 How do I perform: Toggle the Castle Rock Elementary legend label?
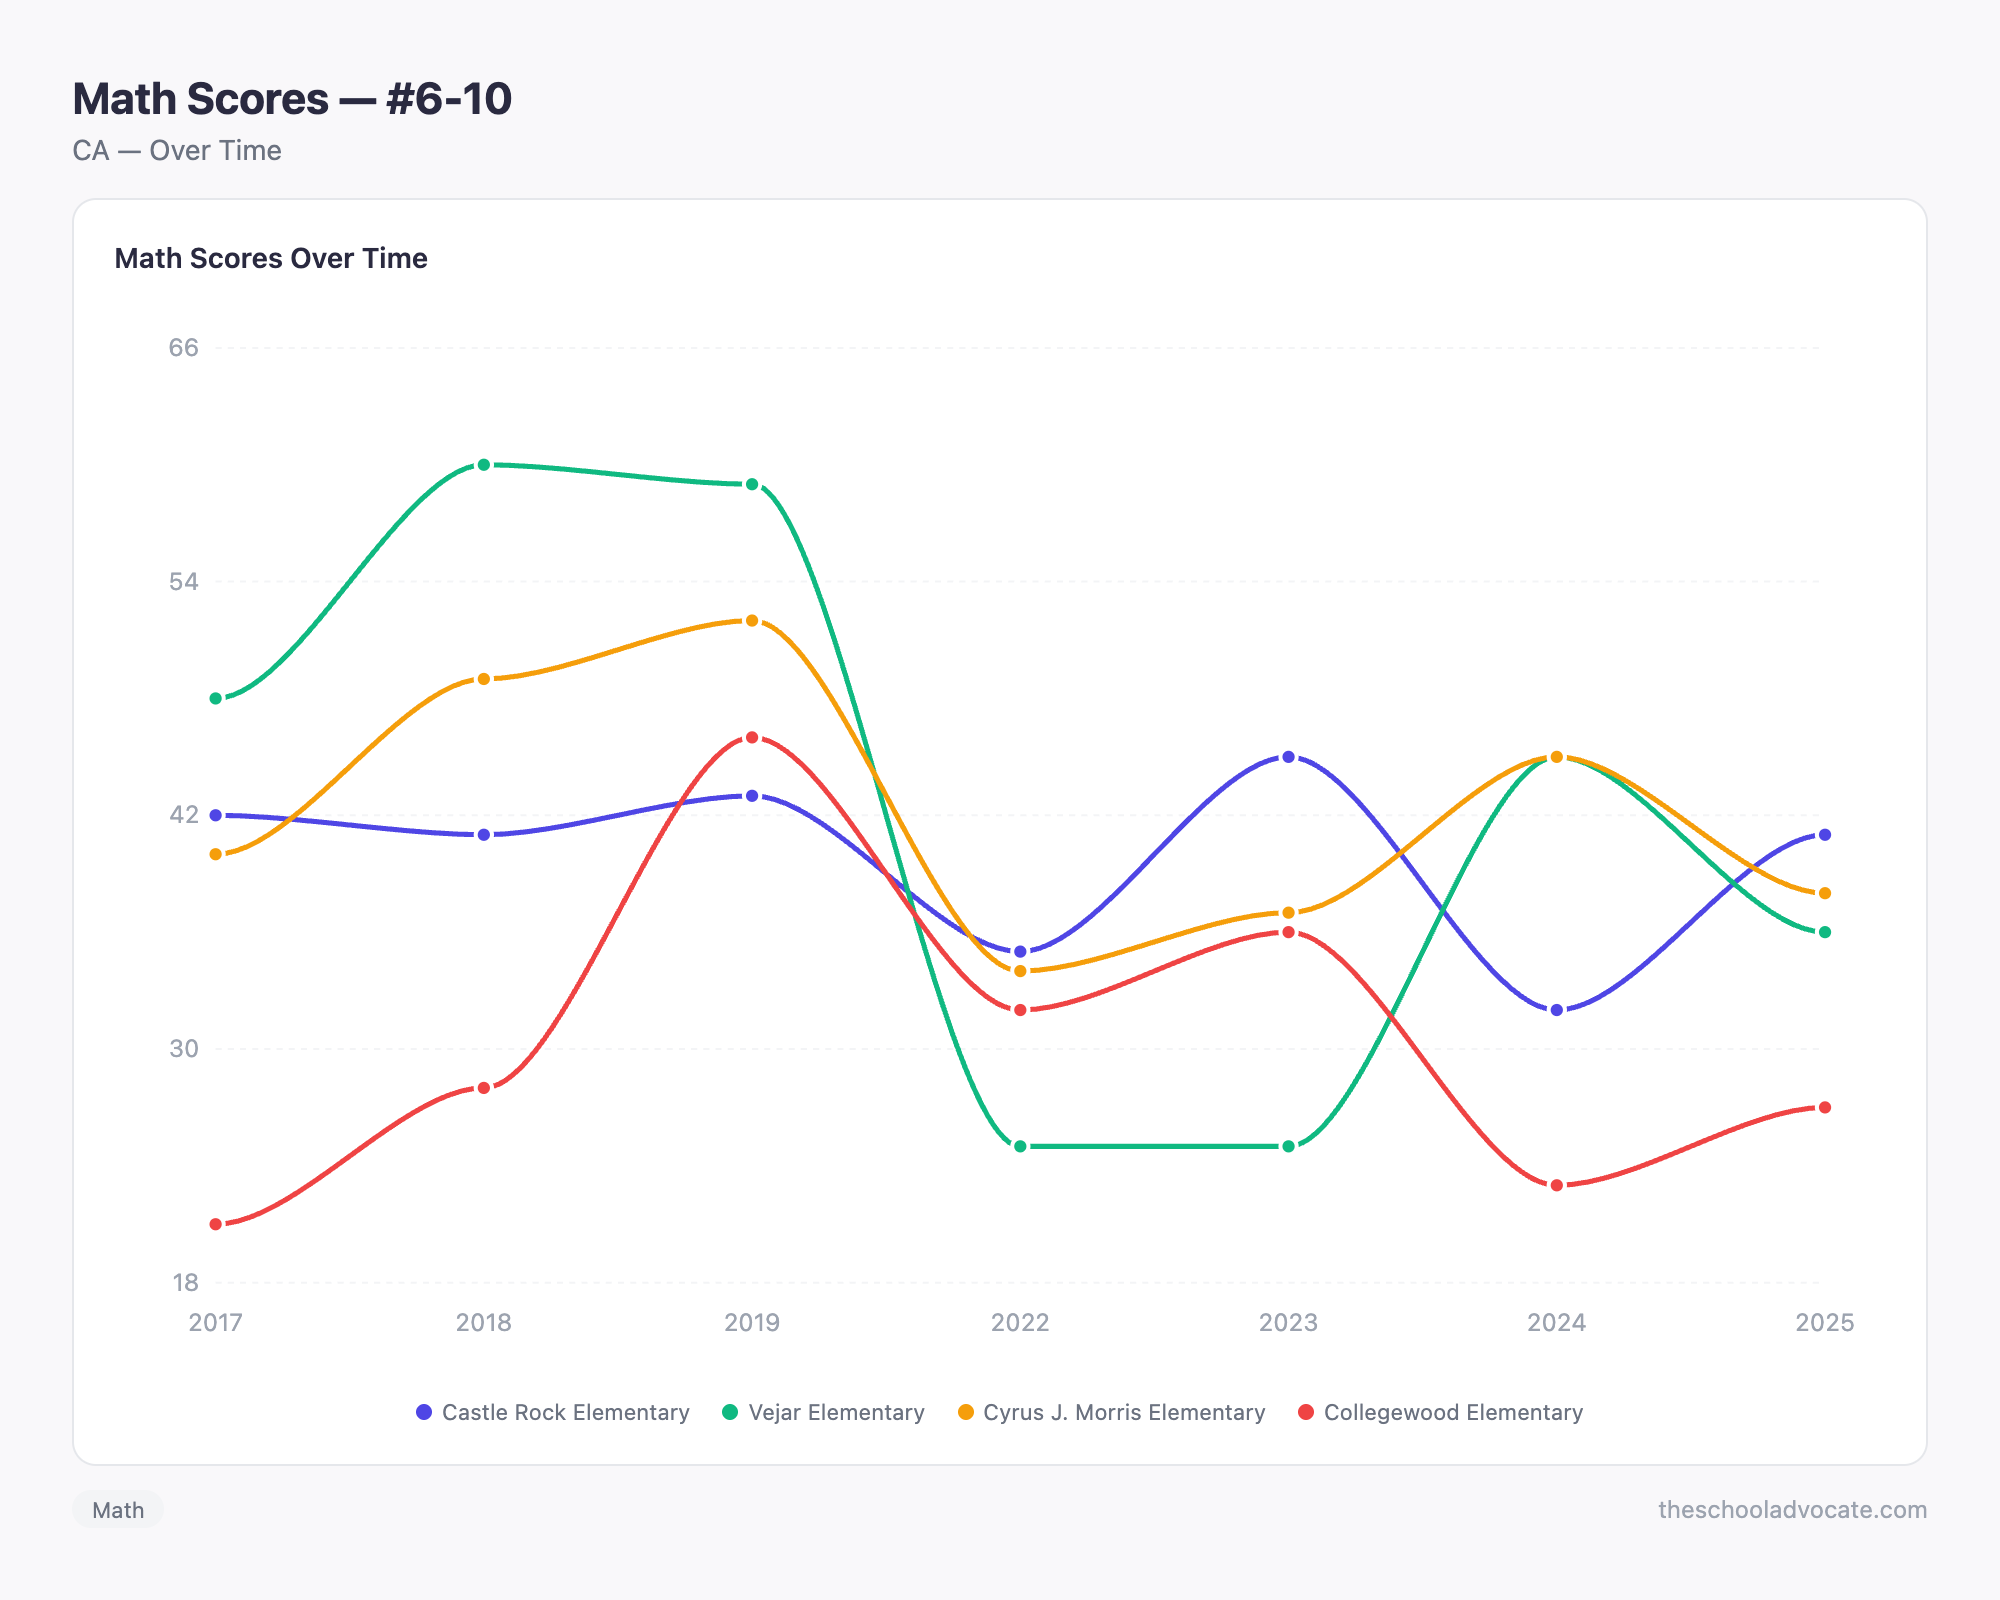coord(565,1412)
